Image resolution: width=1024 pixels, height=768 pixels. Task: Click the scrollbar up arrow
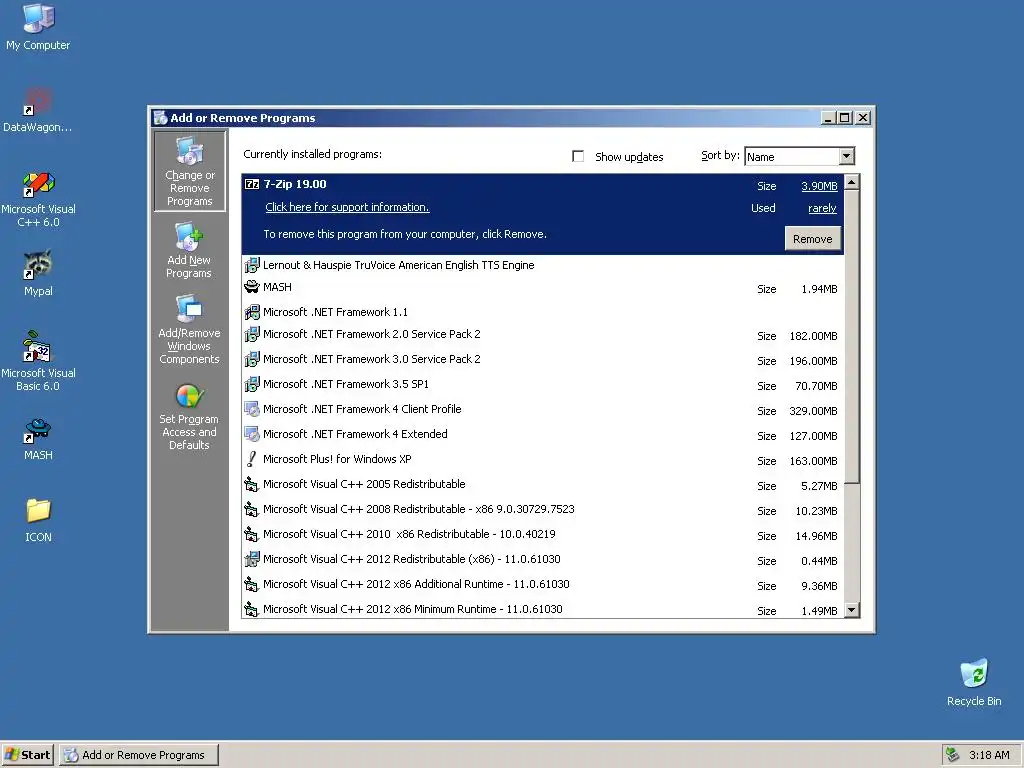click(x=852, y=182)
